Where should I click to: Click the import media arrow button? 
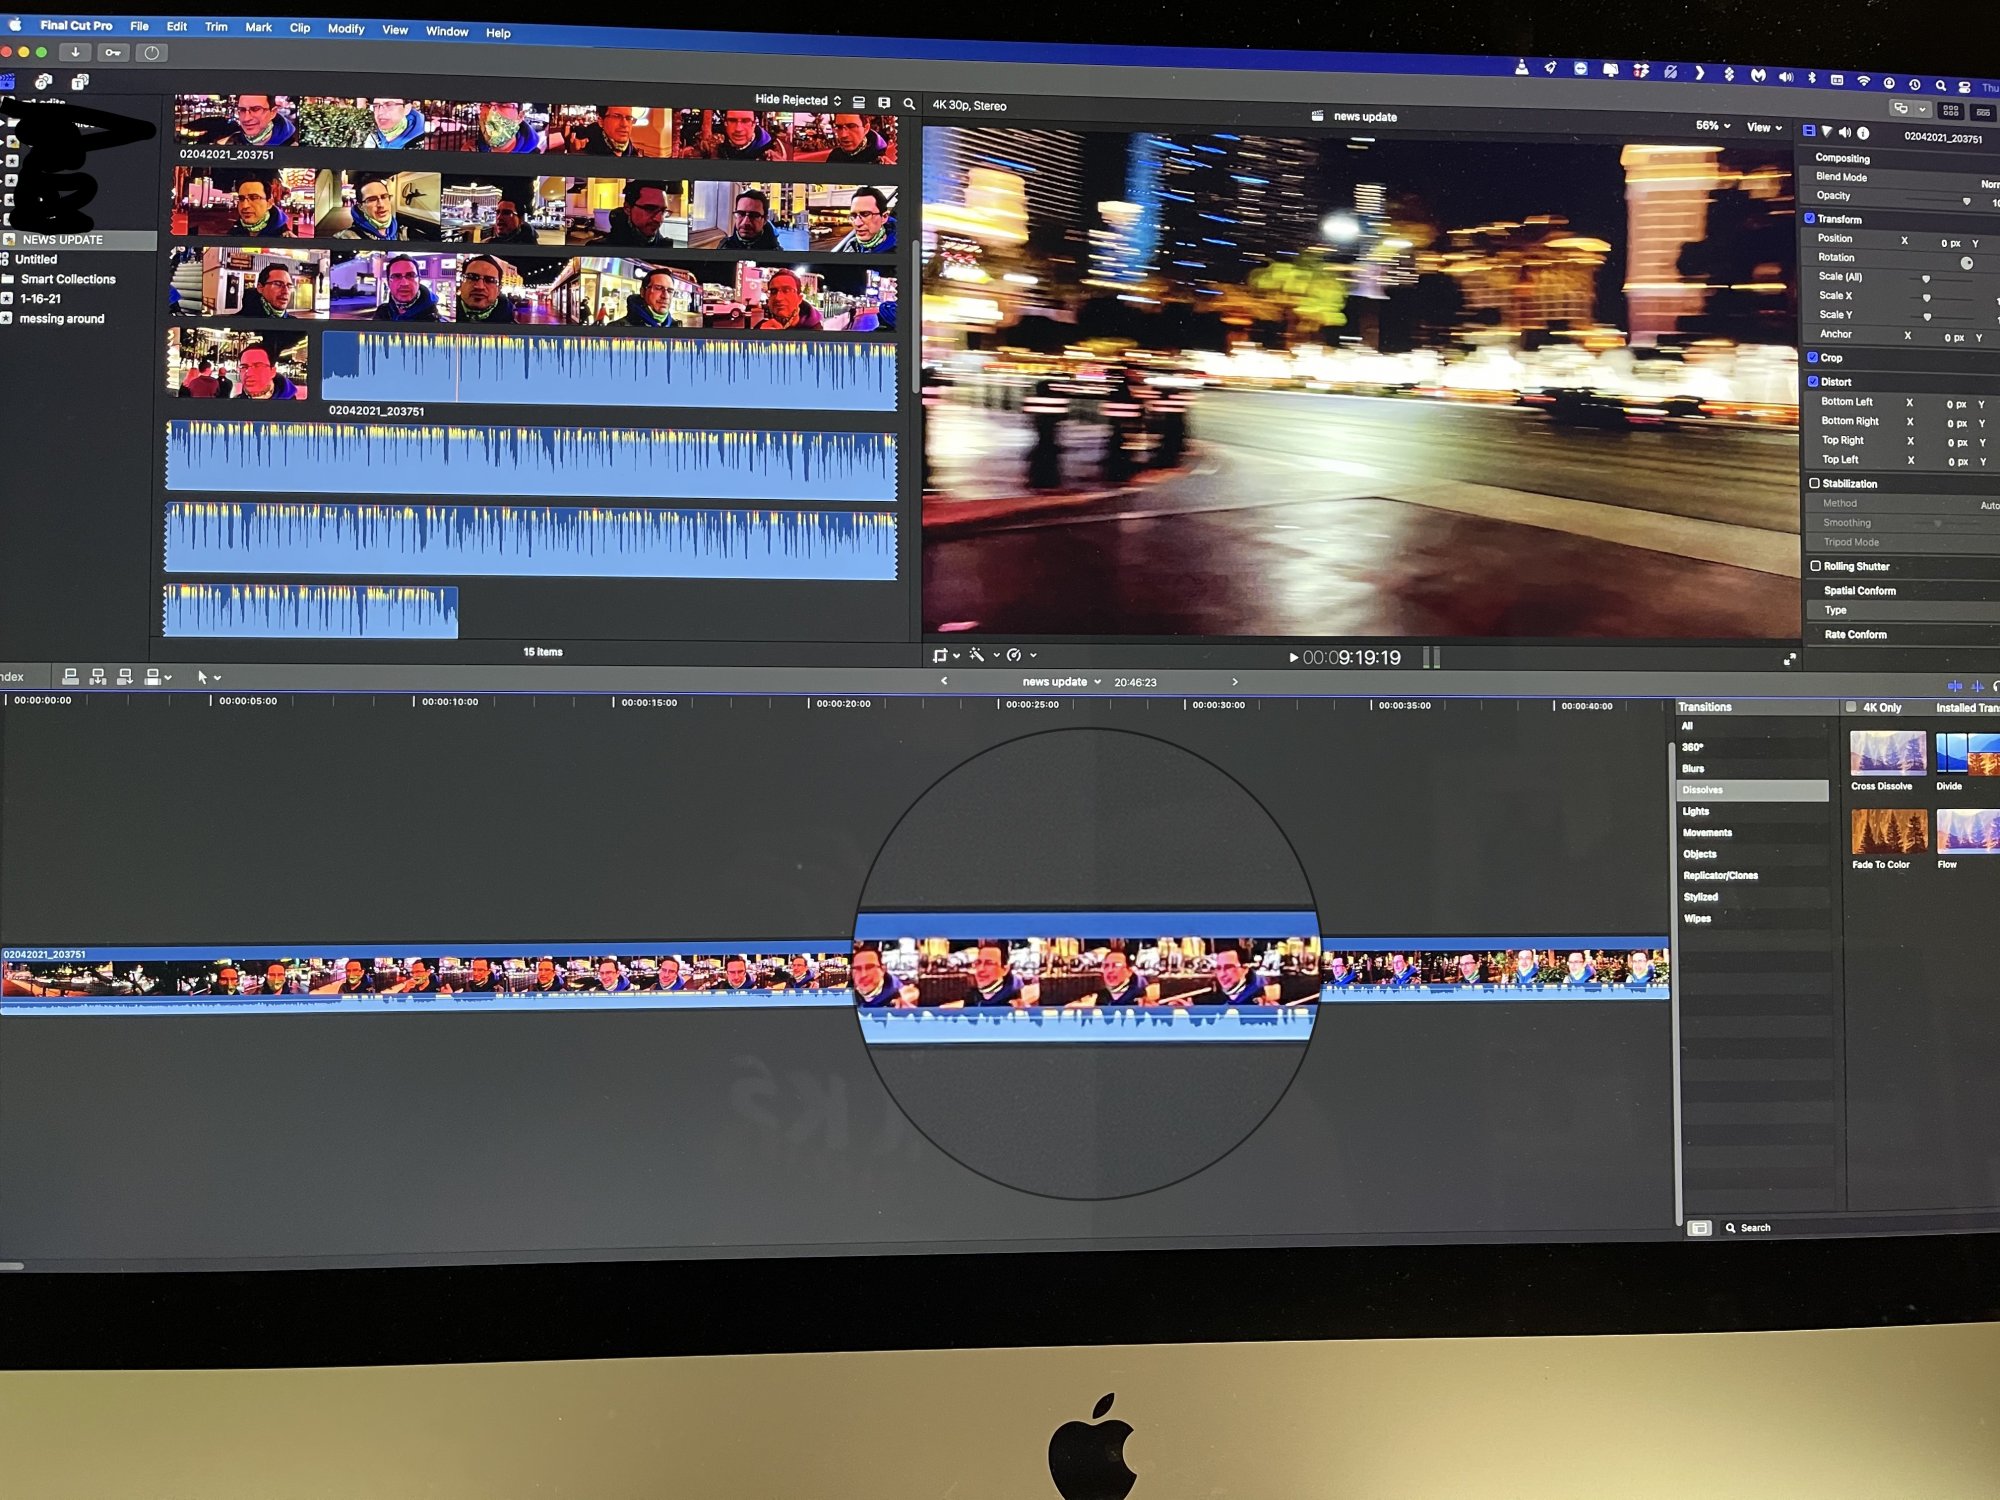(75, 52)
